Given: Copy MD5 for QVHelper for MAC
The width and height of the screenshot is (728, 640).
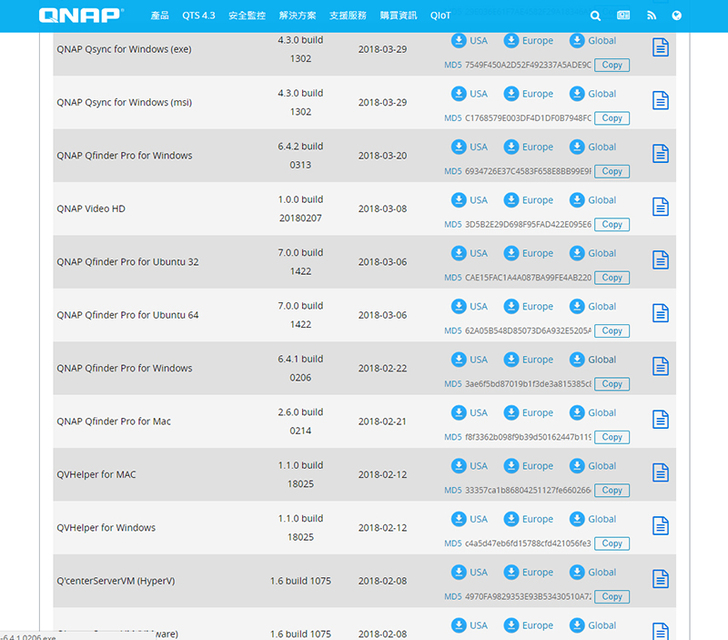Looking at the screenshot, I should coord(612,490).
